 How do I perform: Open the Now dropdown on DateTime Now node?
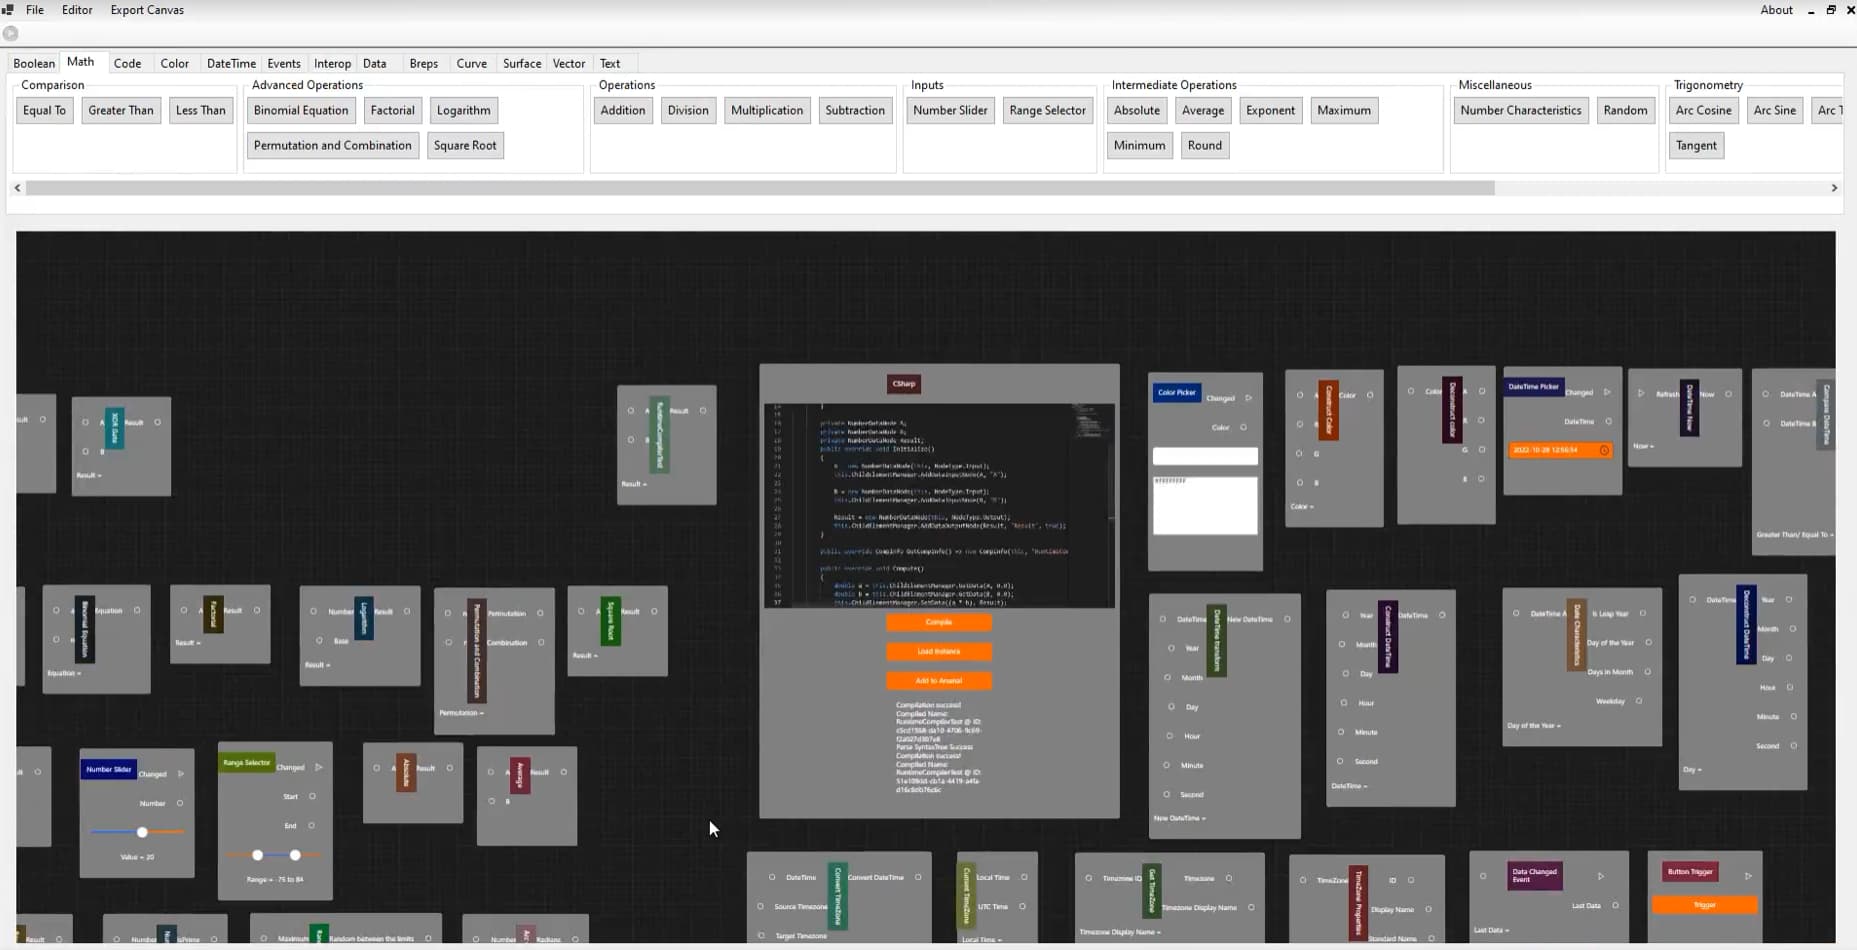[x=1643, y=446]
